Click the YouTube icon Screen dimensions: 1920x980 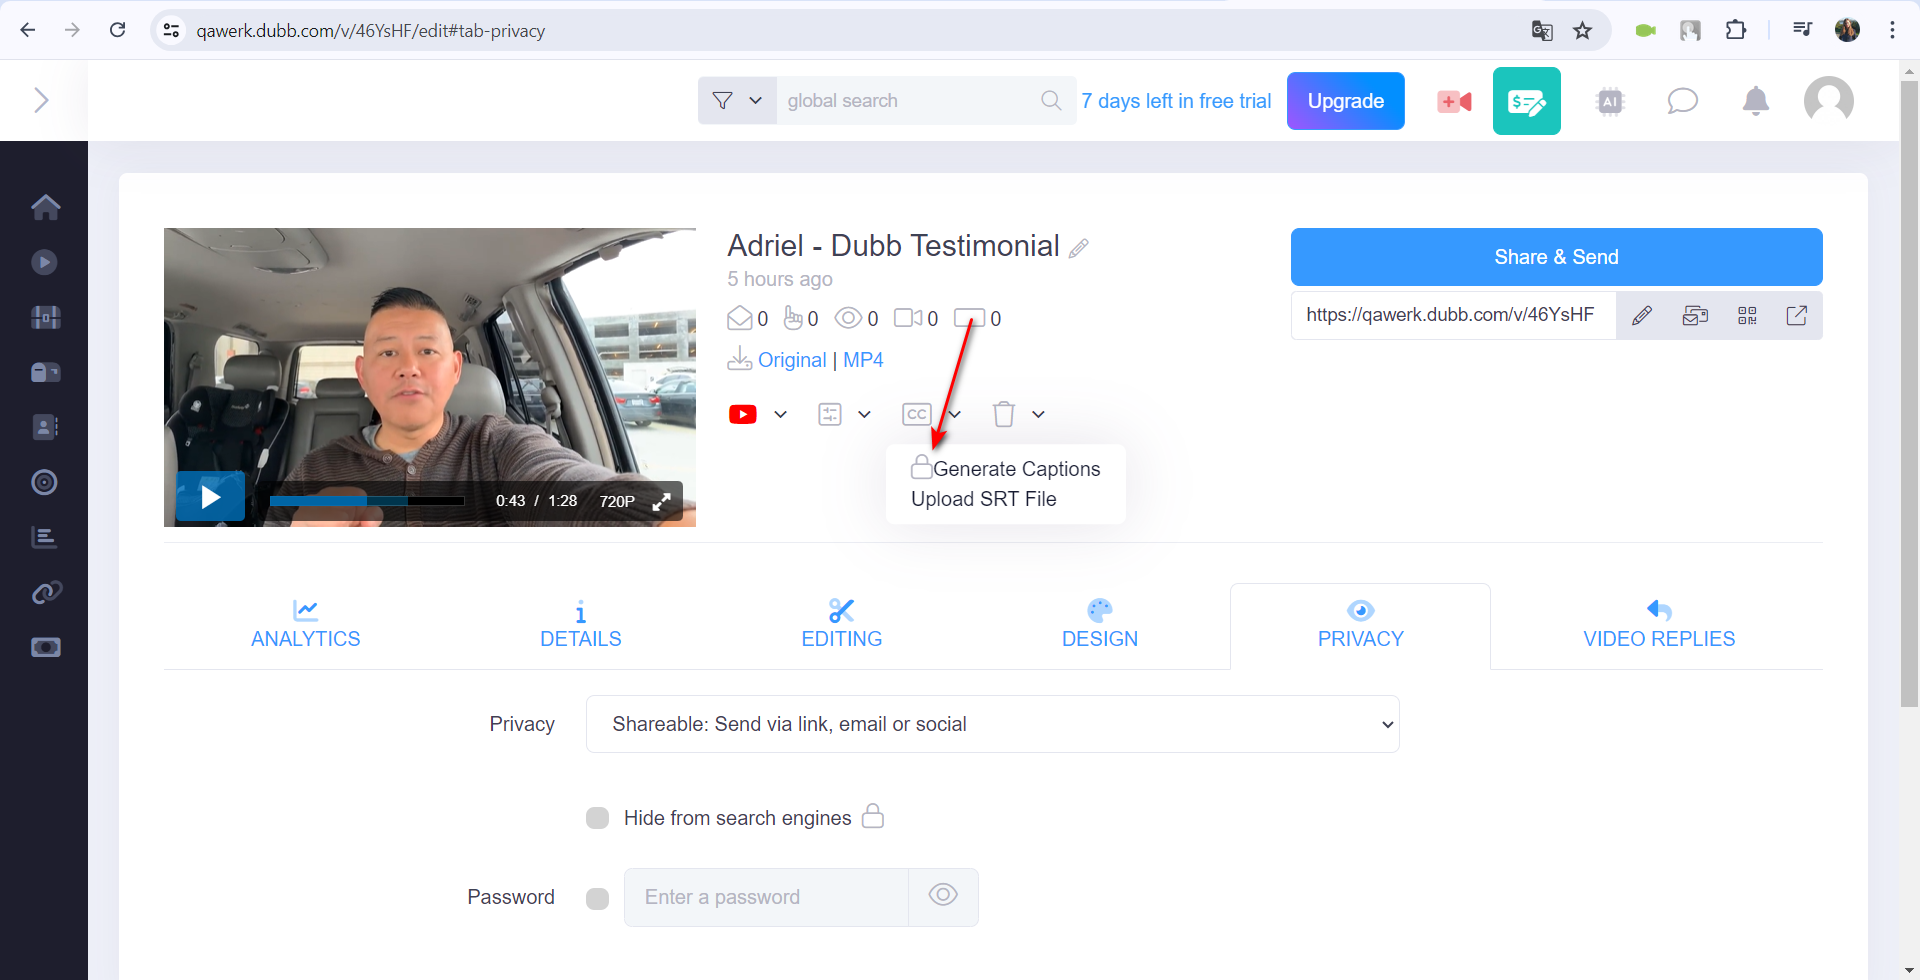tap(743, 414)
